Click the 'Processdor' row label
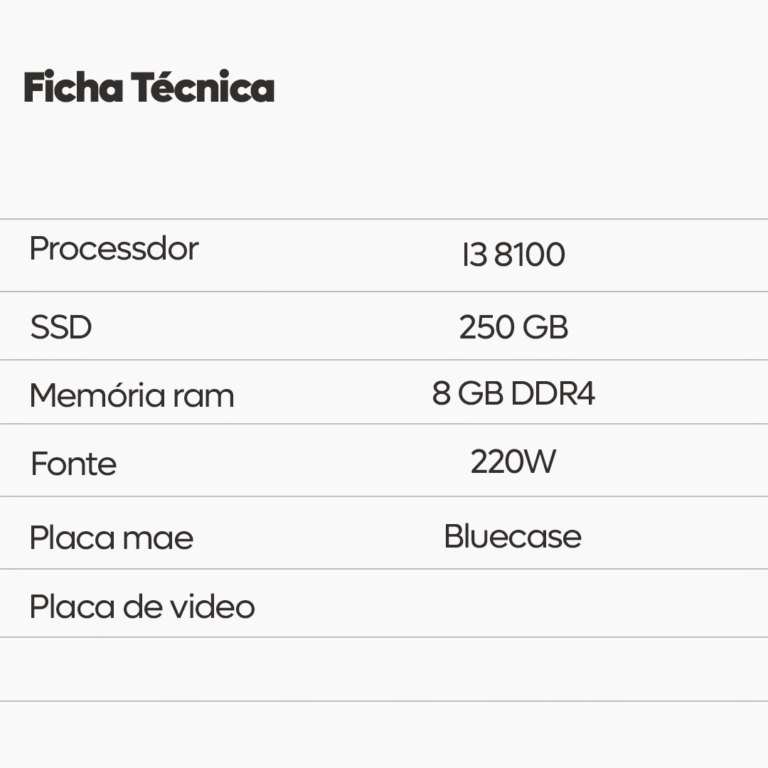This screenshot has height=768, width=768. pos(114,249)
